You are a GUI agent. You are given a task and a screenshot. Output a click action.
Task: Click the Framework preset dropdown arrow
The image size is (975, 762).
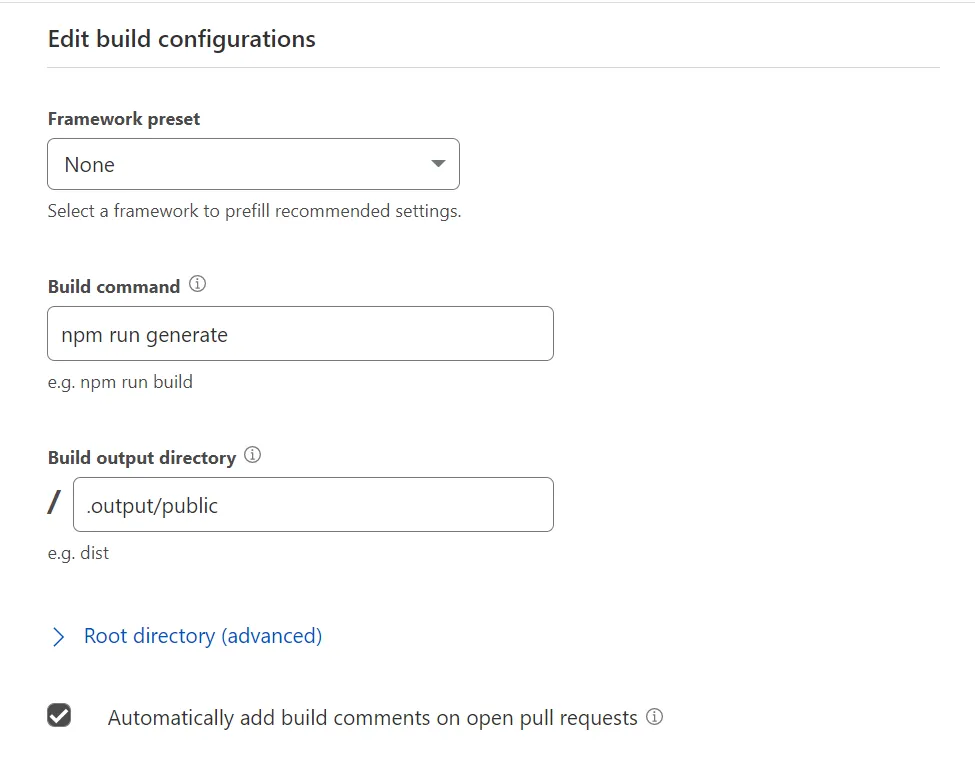point(438,164)
